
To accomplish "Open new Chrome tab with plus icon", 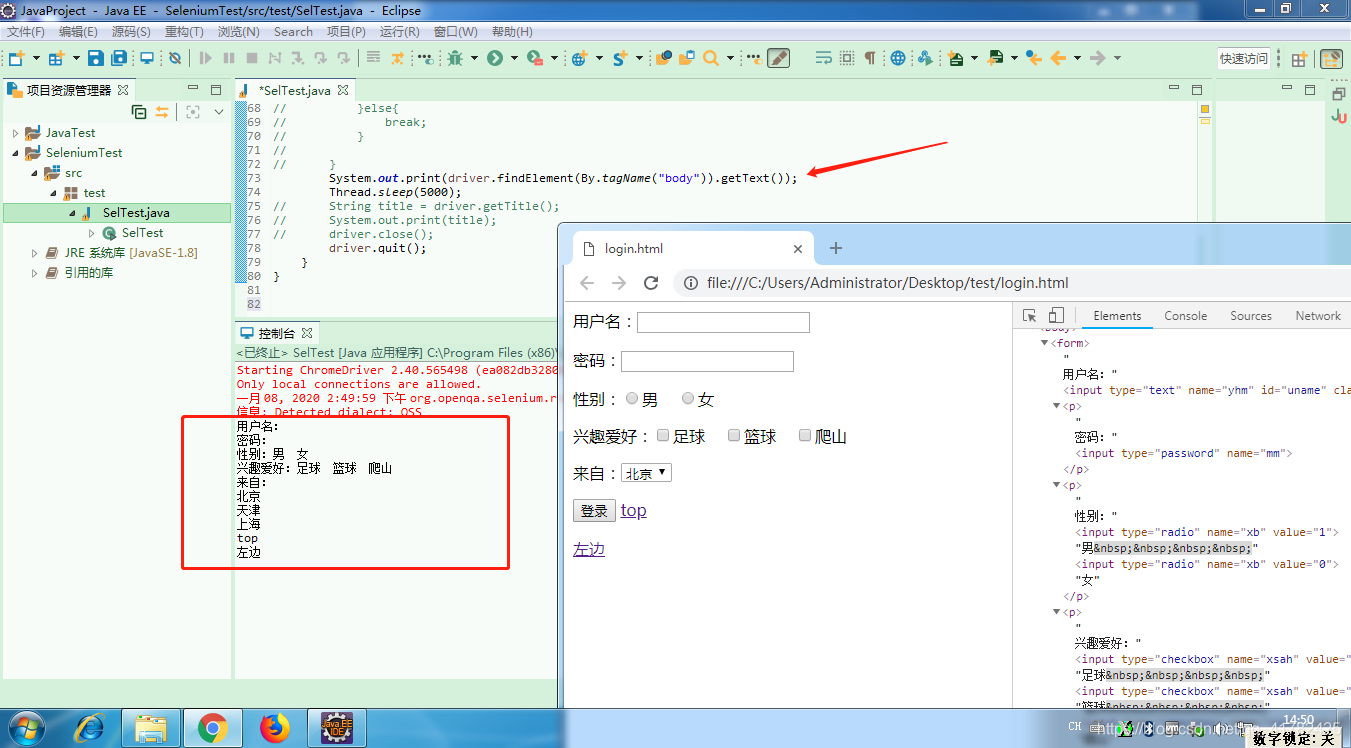I will coord(836,248).
